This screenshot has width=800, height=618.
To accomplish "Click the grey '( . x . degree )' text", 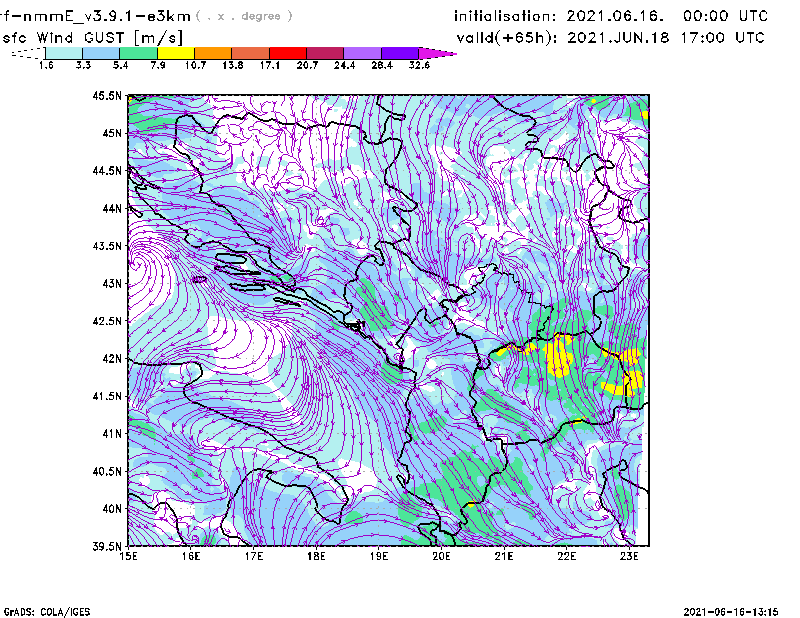I will click(244, 16).
